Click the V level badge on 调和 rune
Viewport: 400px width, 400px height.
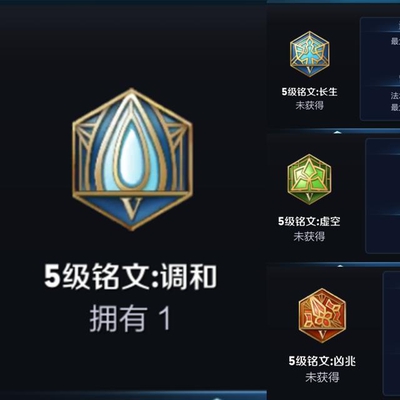coord(132,207)
